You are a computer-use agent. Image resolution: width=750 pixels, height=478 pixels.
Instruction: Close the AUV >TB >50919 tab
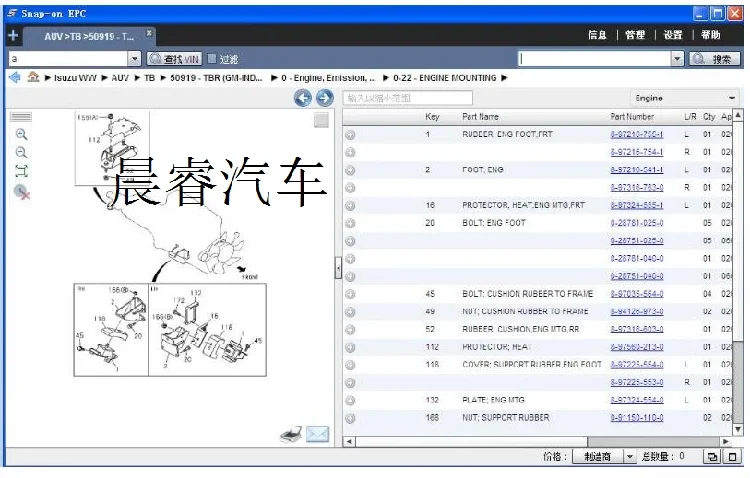tap(149, 33)
